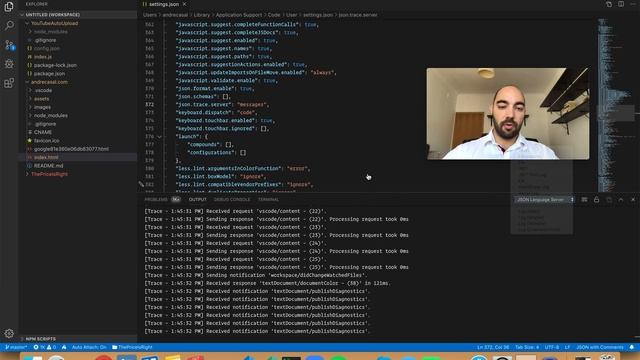Open the editor More Actions menu
The width and height of the screenshot is (640, 360).
(633, 4)
